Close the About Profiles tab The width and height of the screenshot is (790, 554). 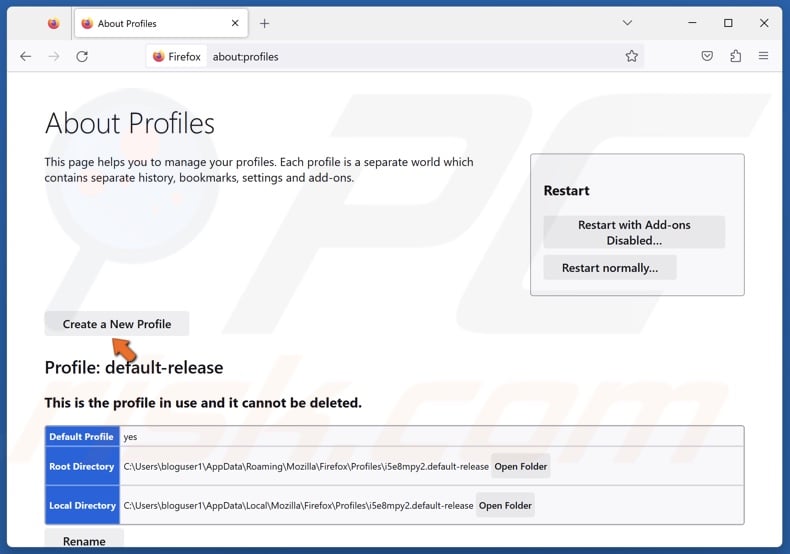point(235,23)
